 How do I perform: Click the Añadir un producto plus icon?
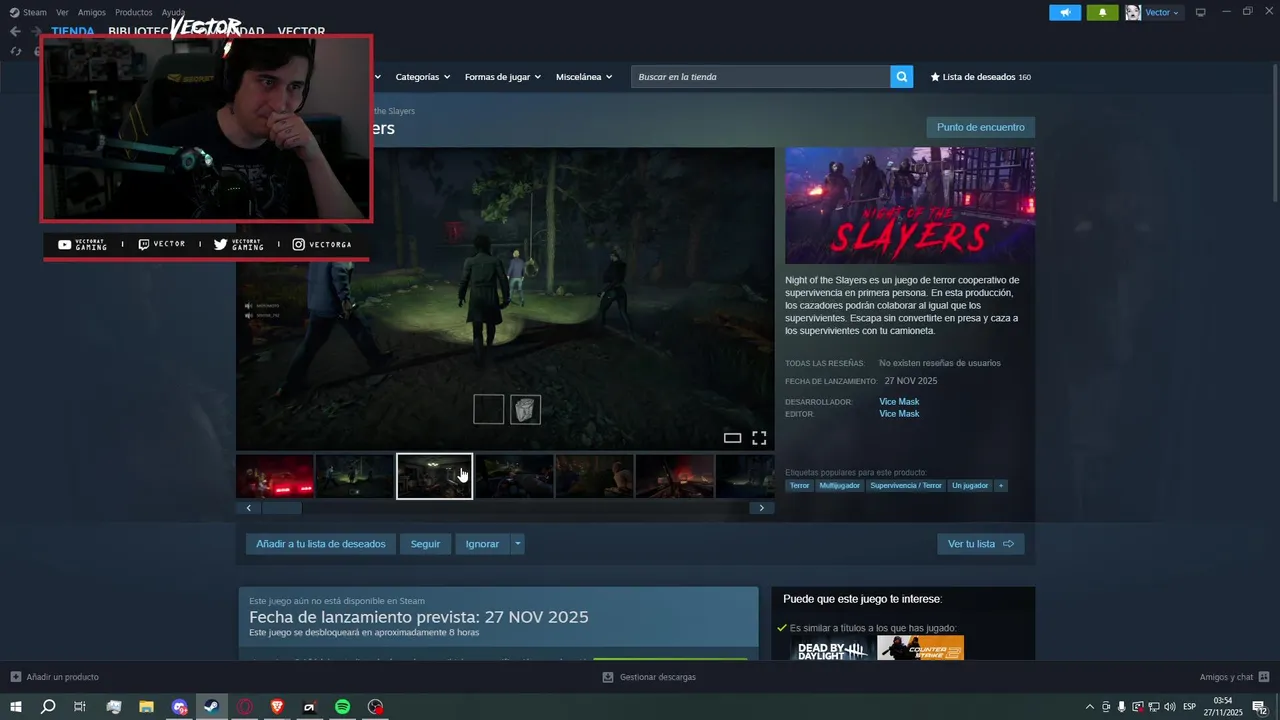pyautogui.click(x=15, y=677)
